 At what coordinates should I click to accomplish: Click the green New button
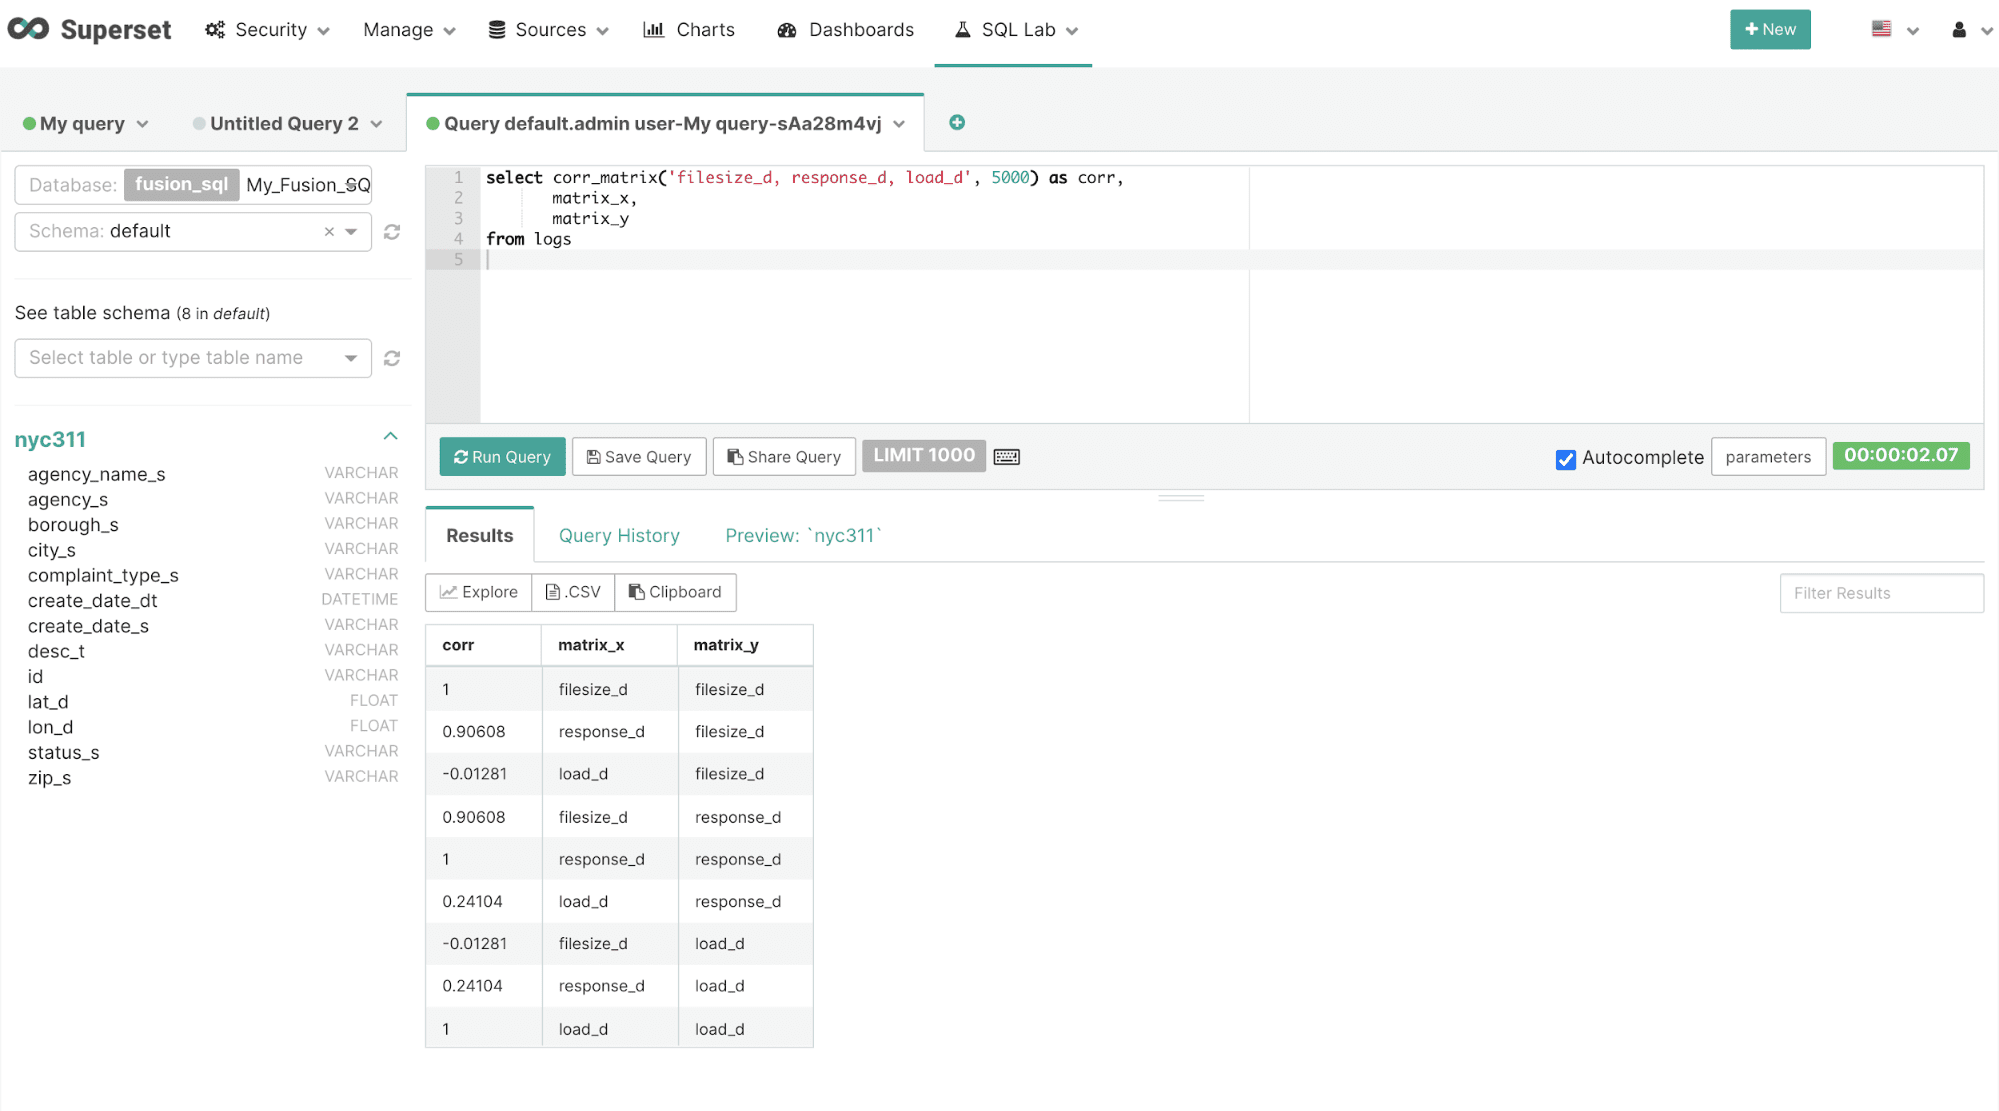click(1770, 29)
